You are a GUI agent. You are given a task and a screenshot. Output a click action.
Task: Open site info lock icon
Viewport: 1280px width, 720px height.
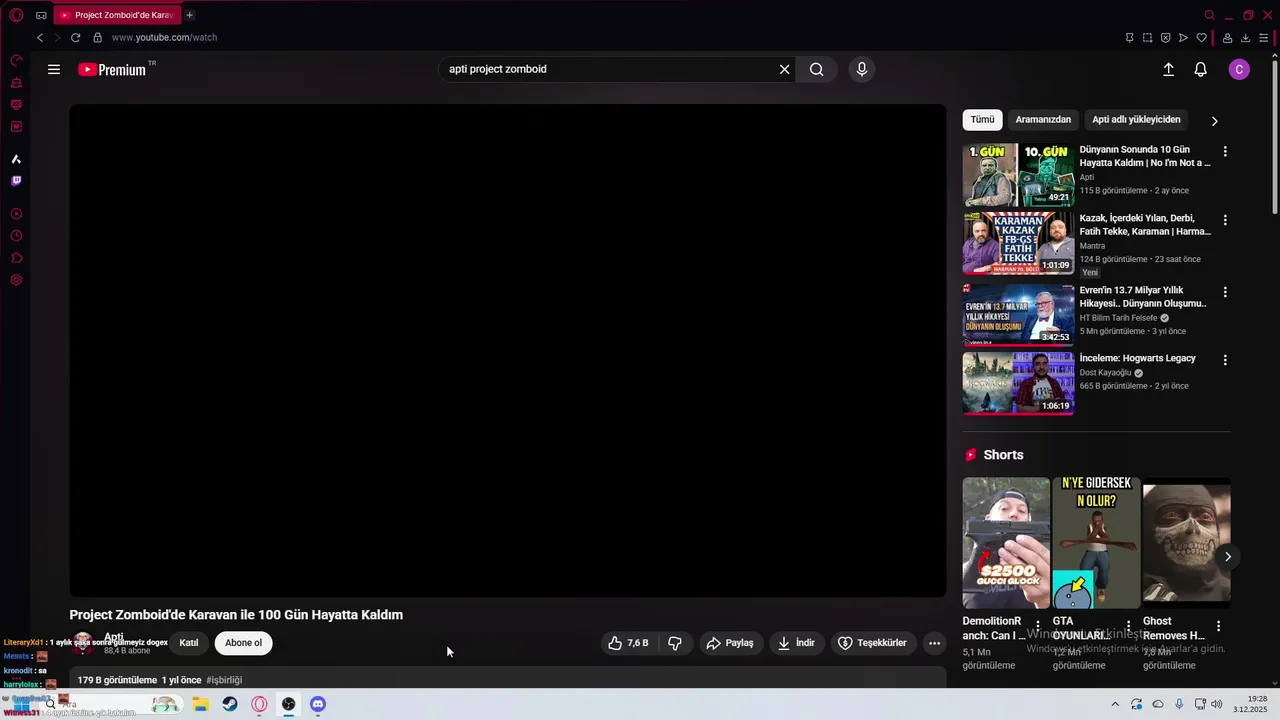point(97,37)
